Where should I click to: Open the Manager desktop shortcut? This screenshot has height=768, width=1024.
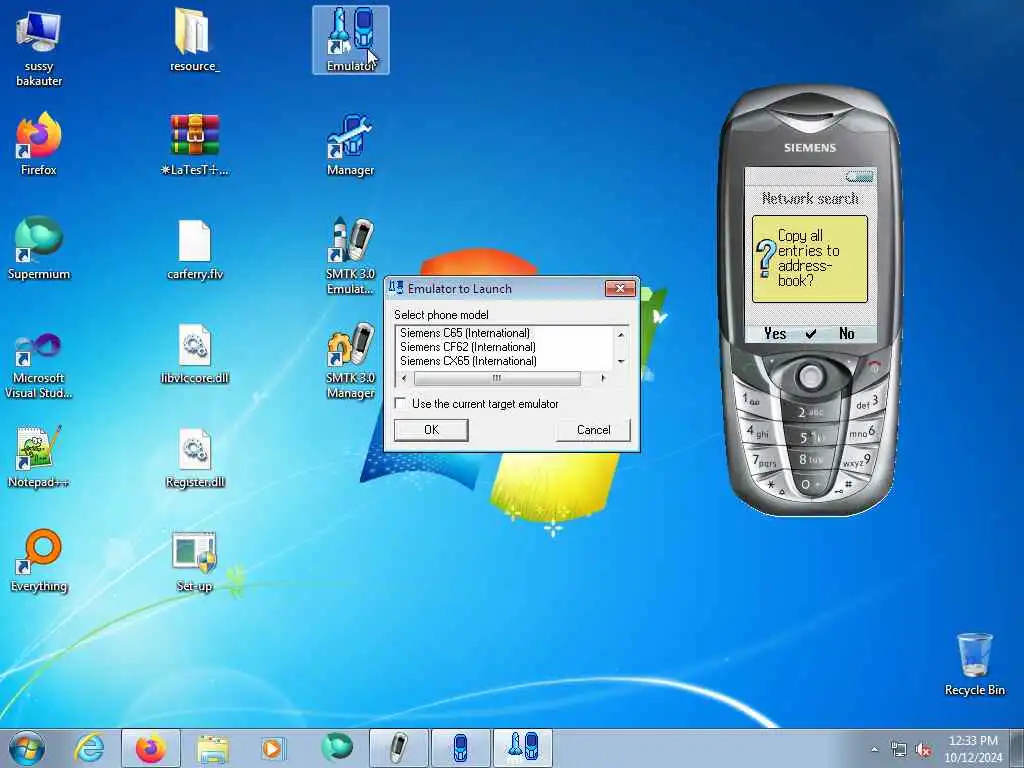[351, 144]
